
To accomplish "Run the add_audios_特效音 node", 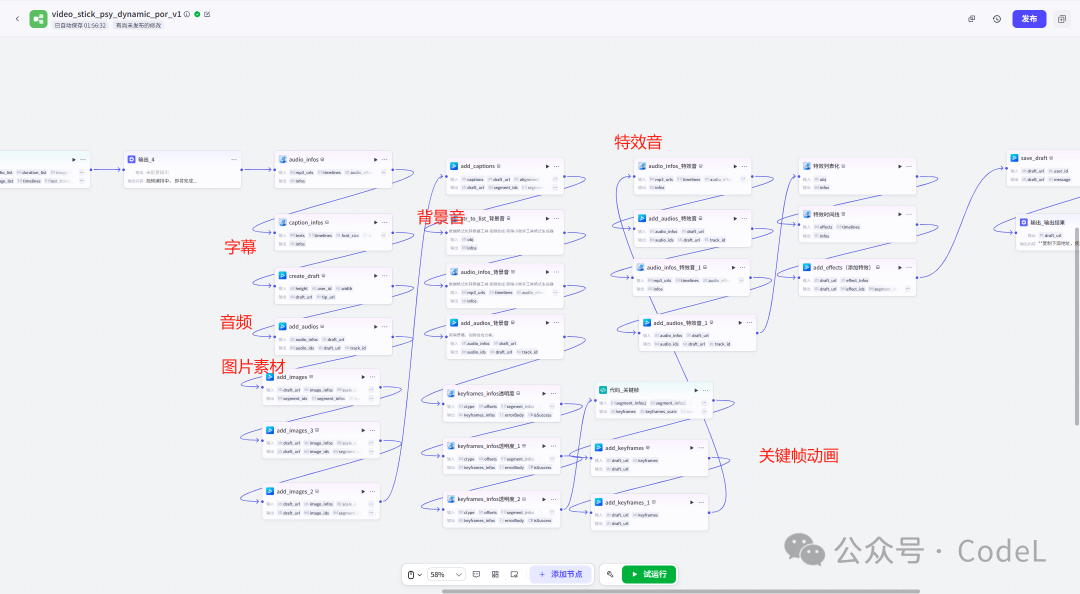I will [735, 218].
